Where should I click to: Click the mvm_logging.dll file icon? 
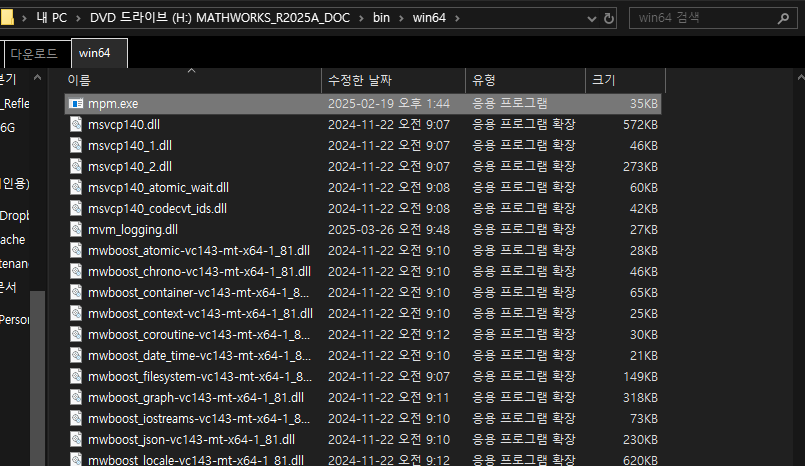click(76, 229)
